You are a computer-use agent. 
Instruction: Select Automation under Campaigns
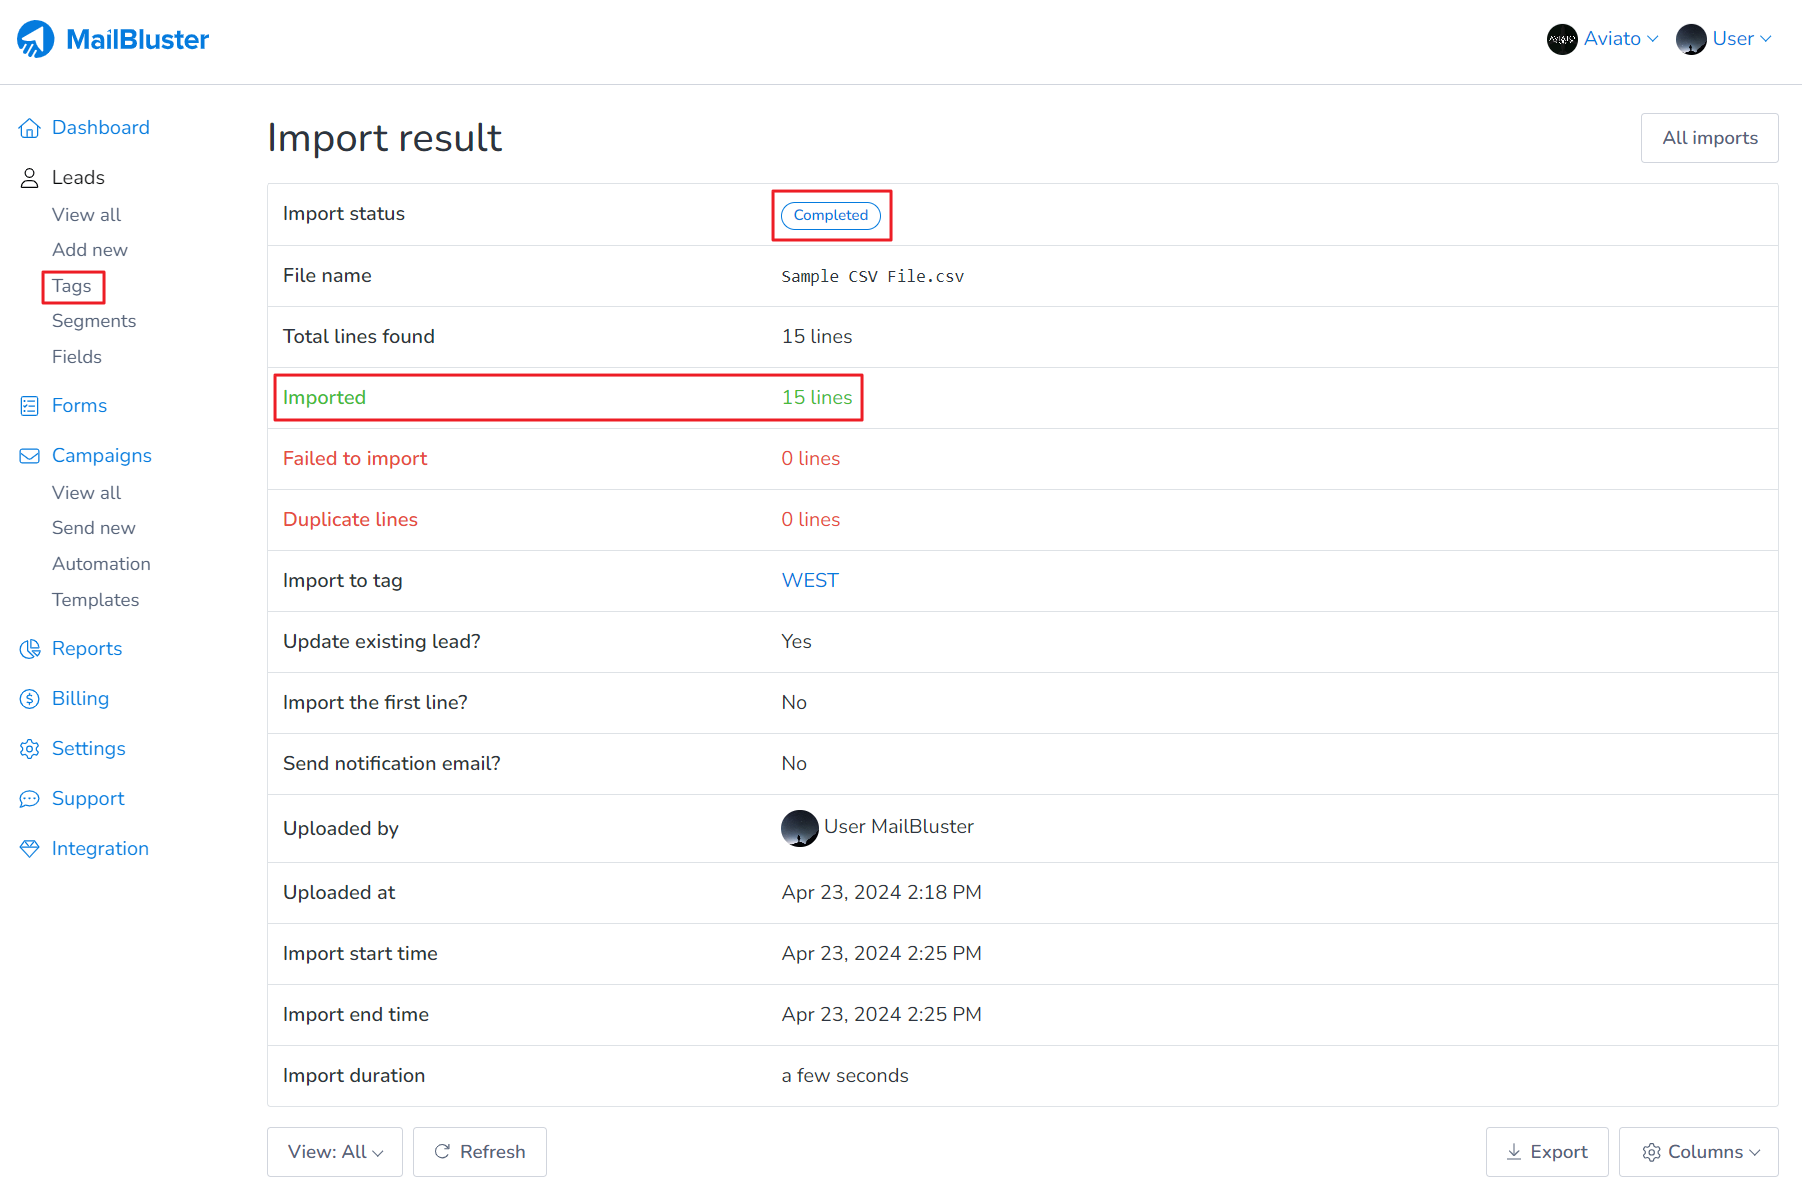[x=101, y=564]
